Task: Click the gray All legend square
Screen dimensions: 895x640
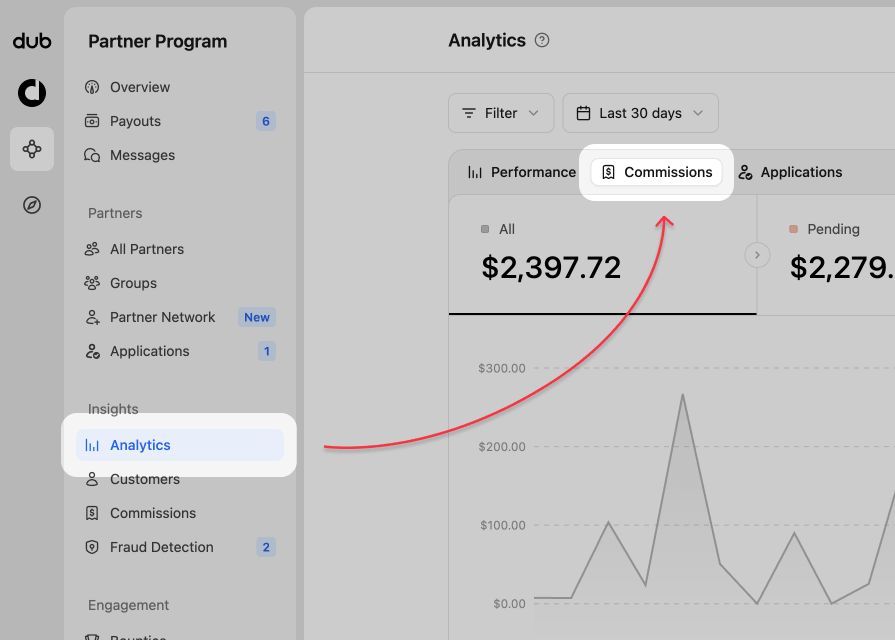Action: tap(485, 229)
